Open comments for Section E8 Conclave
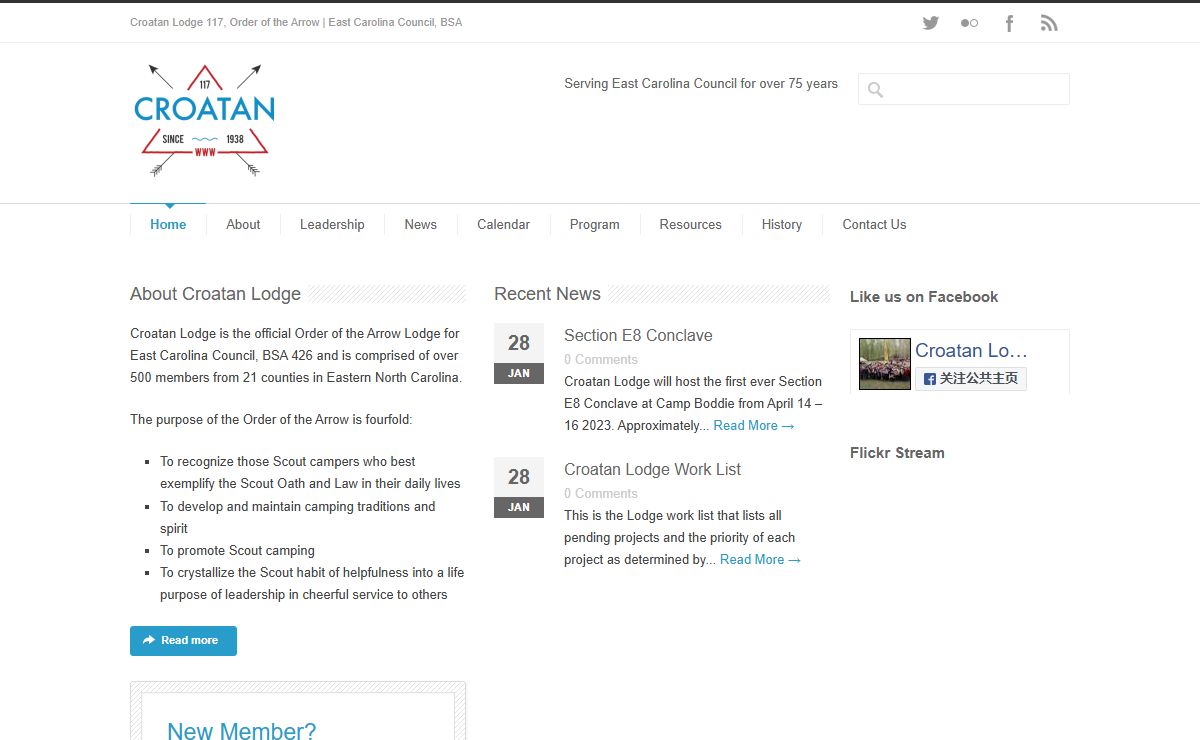 click(x=601, y=360)
